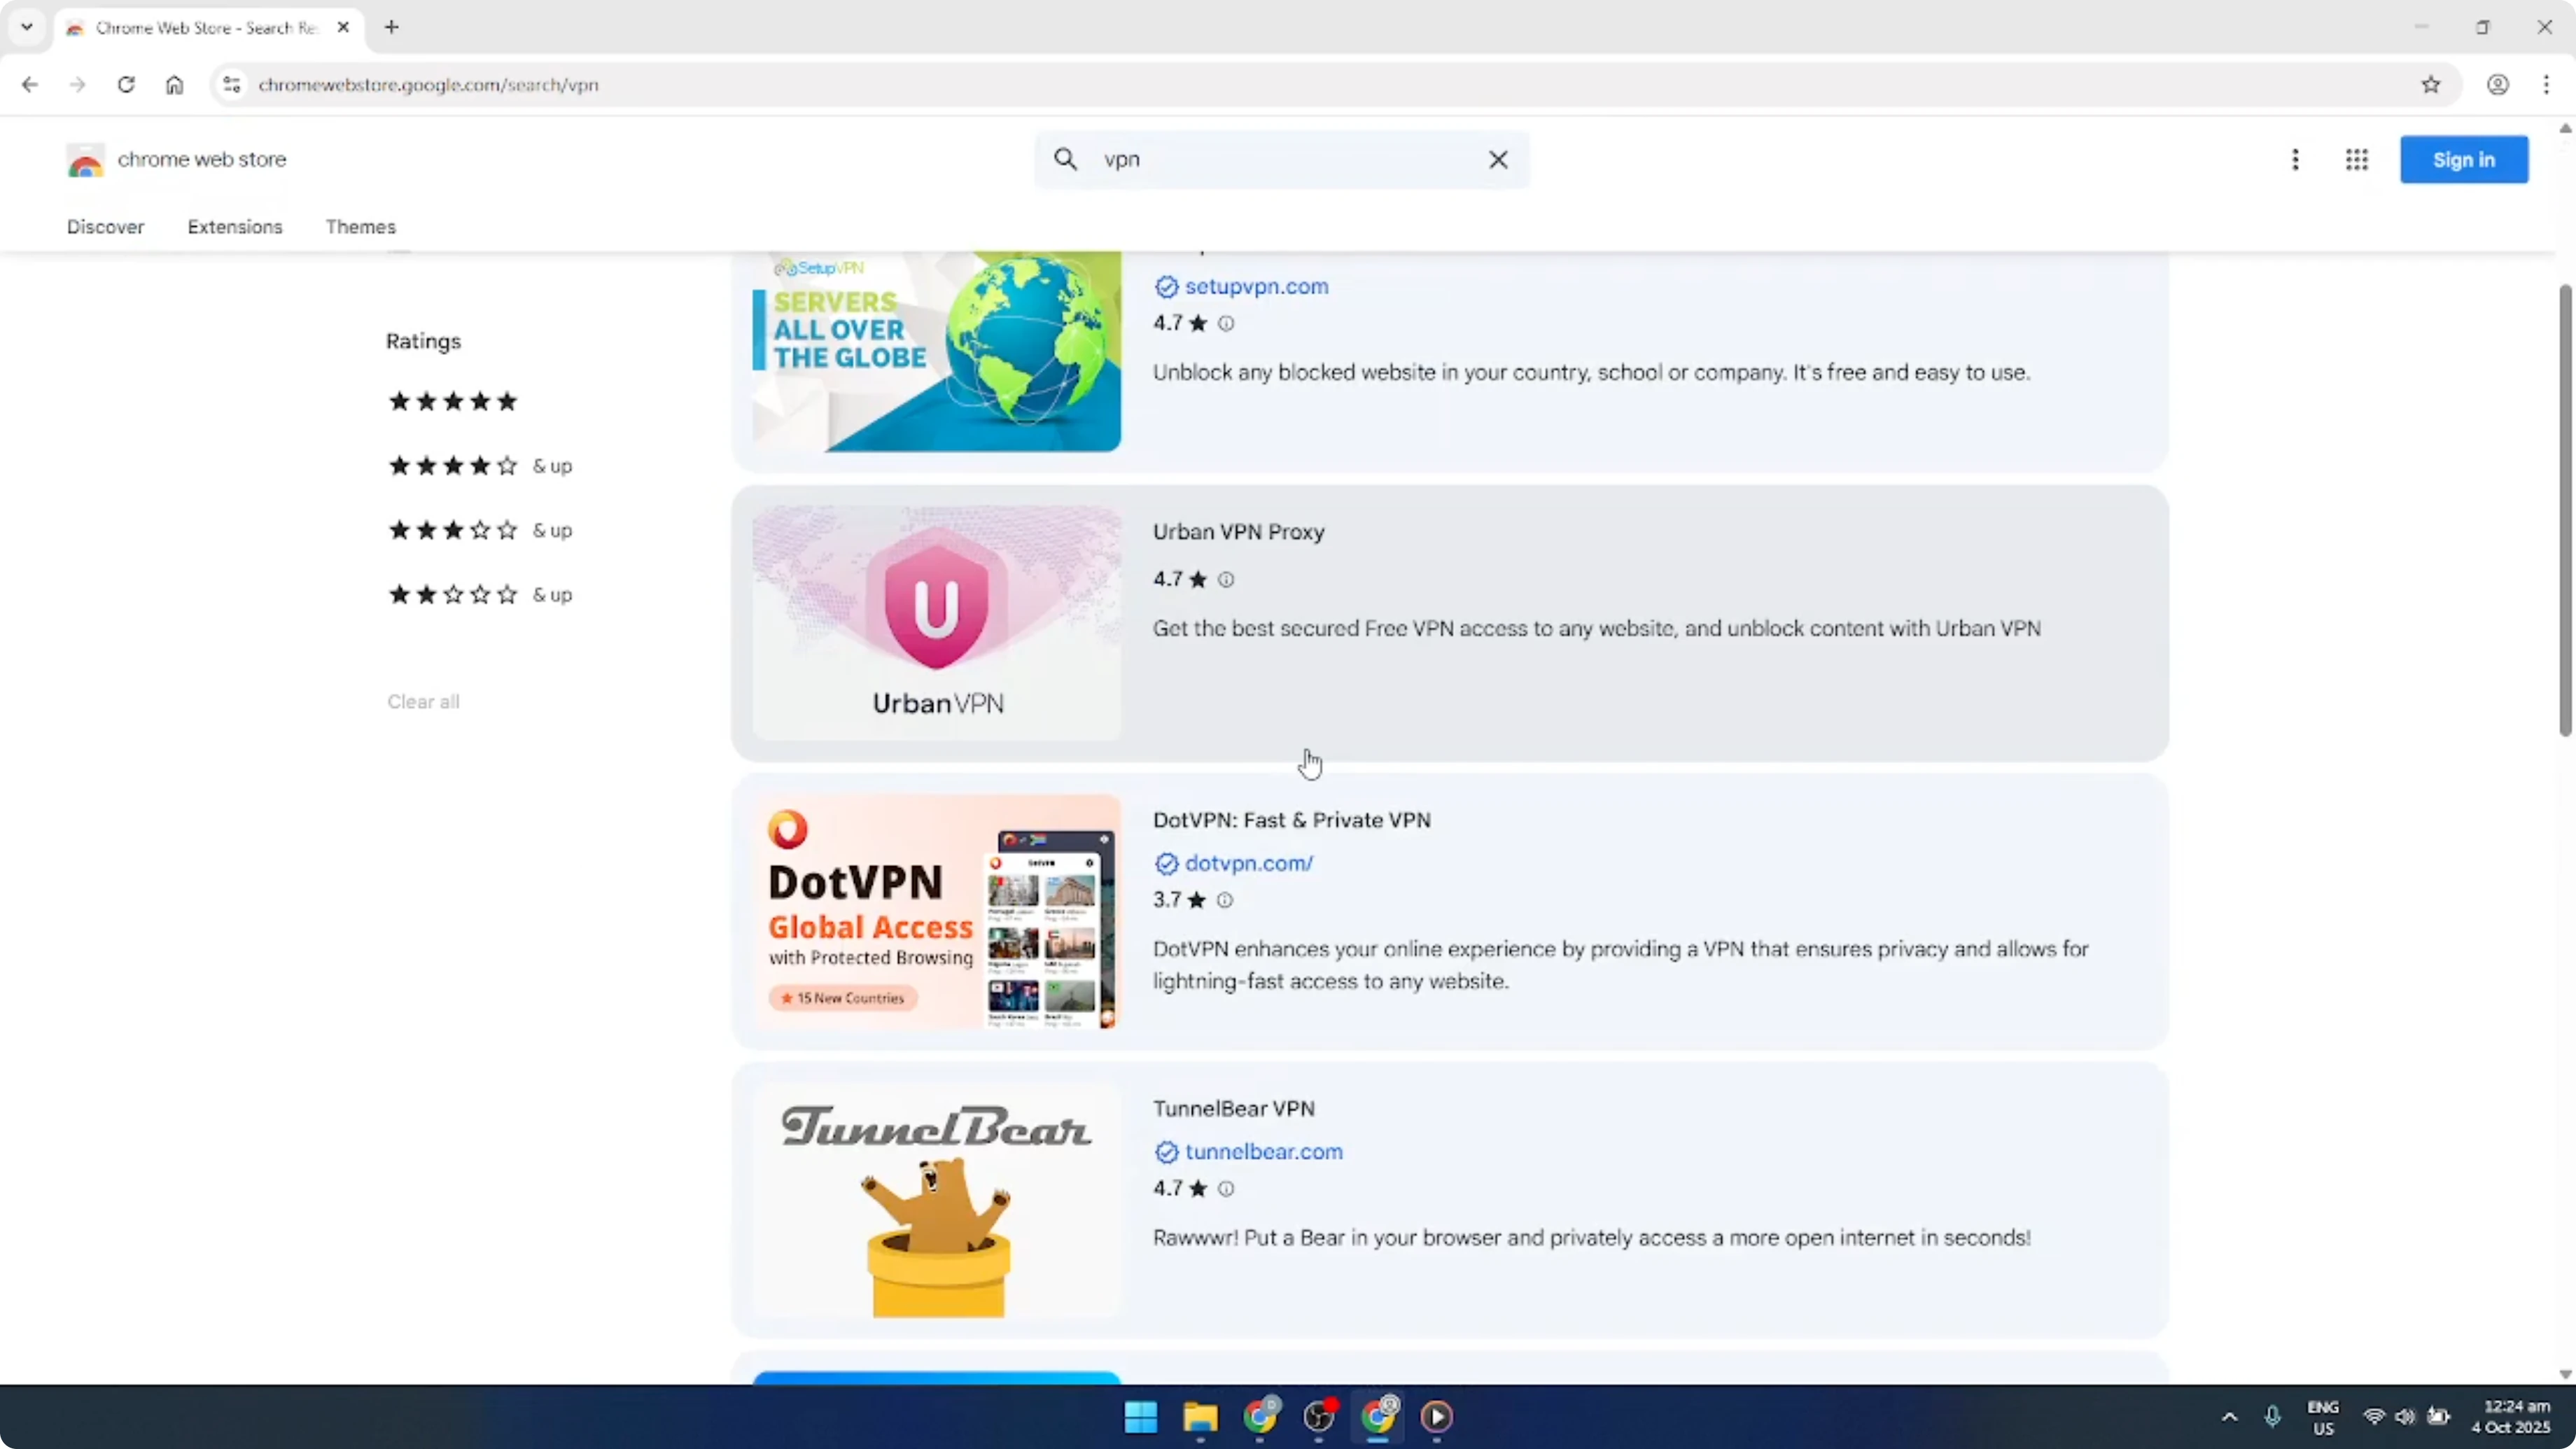
Task: Close the Chrome Web Store tab
Action: pyautogui.click(x=344, y=27)
